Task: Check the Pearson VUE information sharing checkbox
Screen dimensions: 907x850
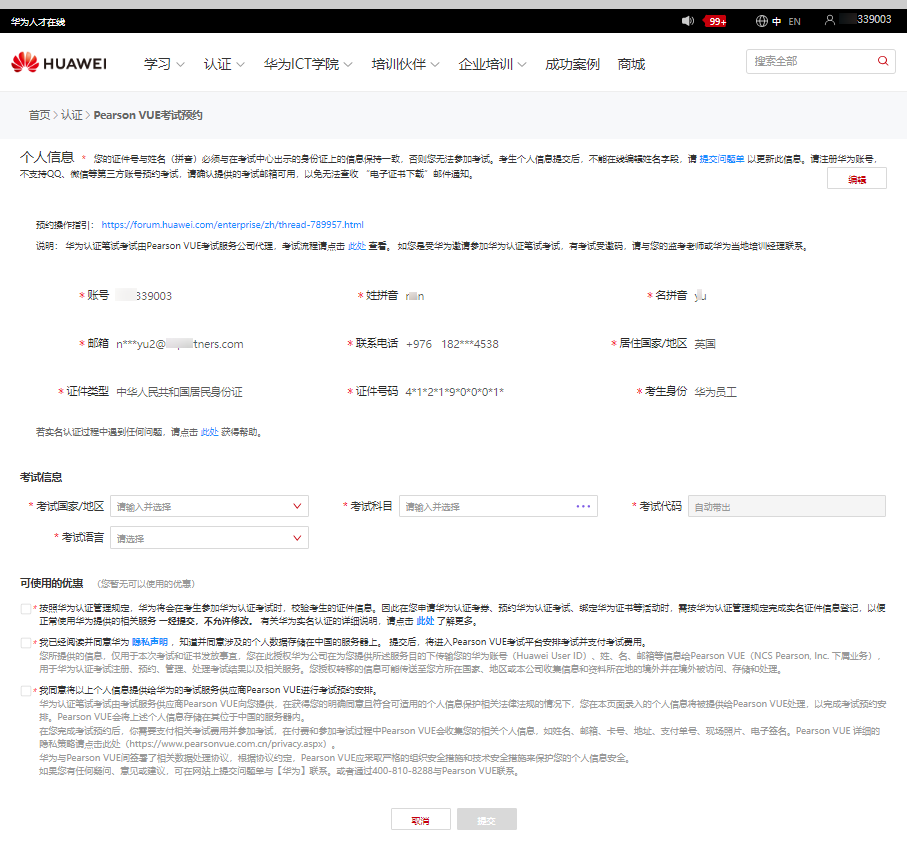Action: click(25, 691)
